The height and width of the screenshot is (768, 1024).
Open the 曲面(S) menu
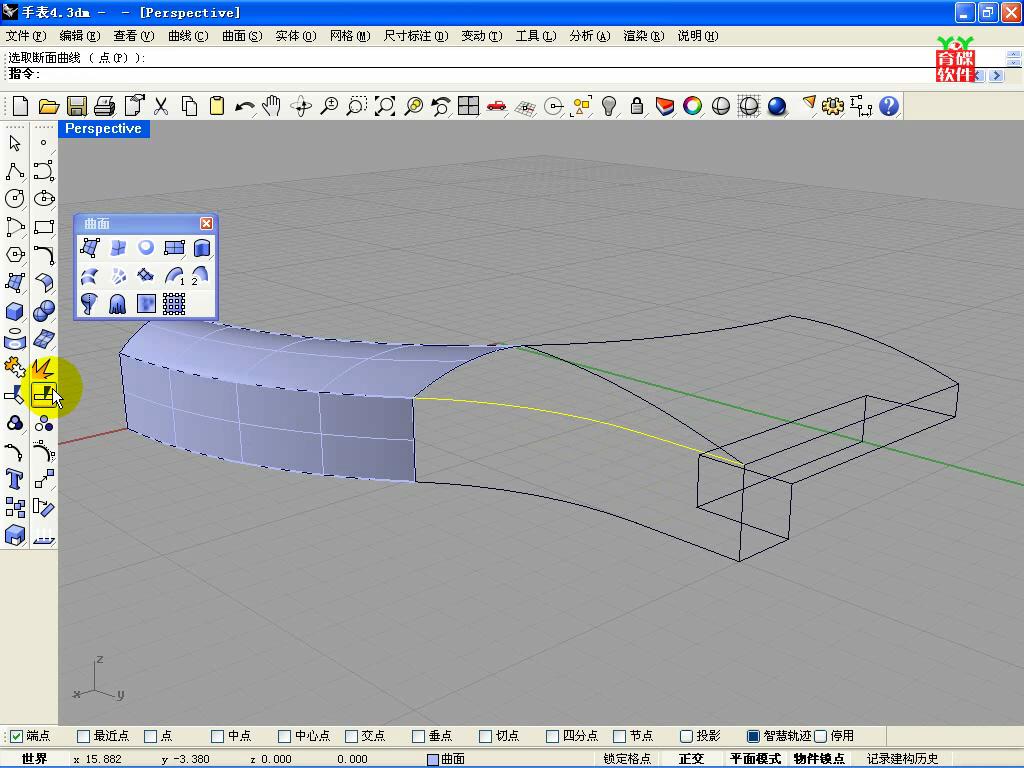[x=242, y=36]
